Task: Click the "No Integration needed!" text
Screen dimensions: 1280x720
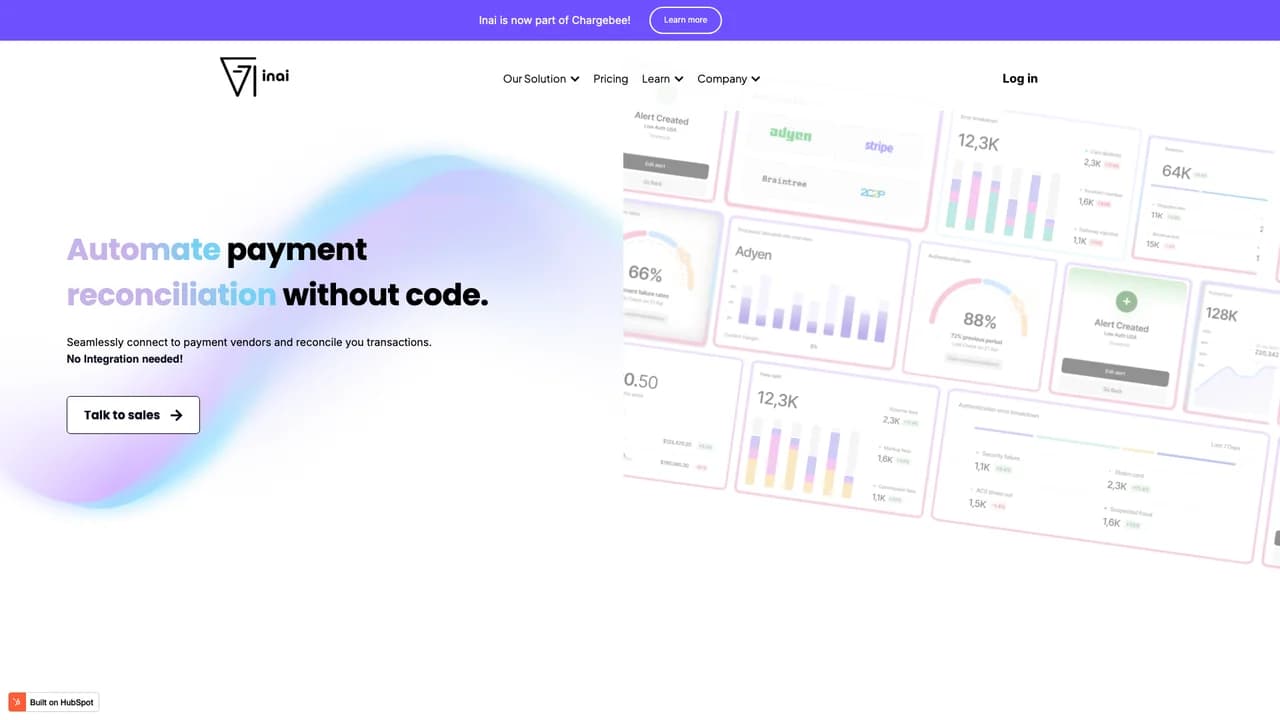Action: click(125, 359)
